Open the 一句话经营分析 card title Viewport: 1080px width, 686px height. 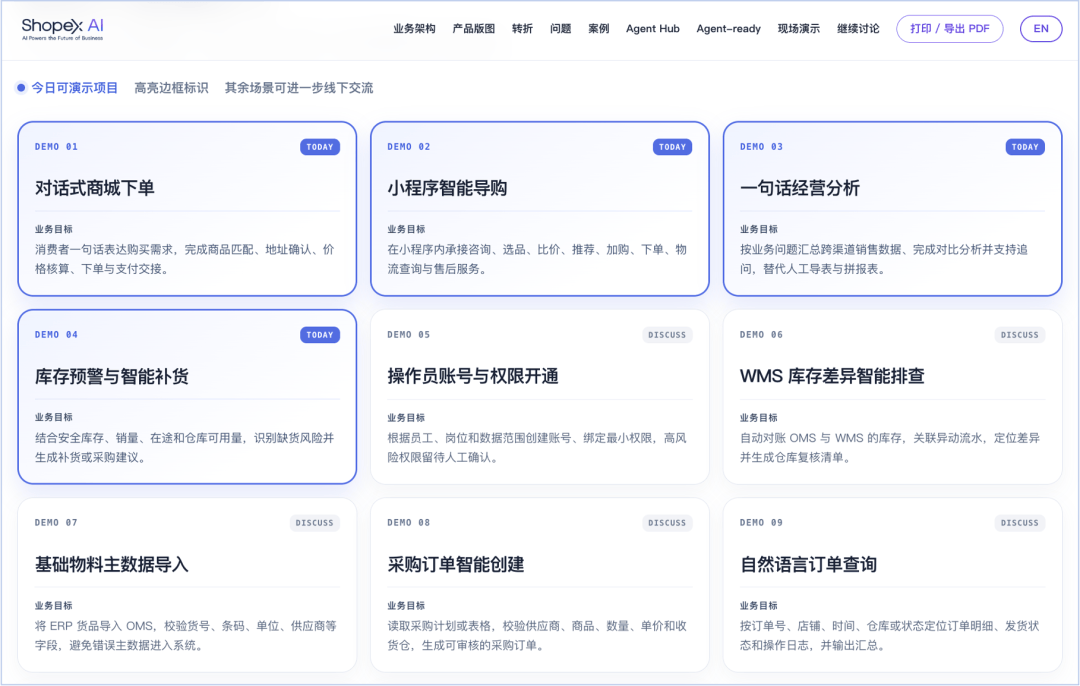[x=800, y=188]
